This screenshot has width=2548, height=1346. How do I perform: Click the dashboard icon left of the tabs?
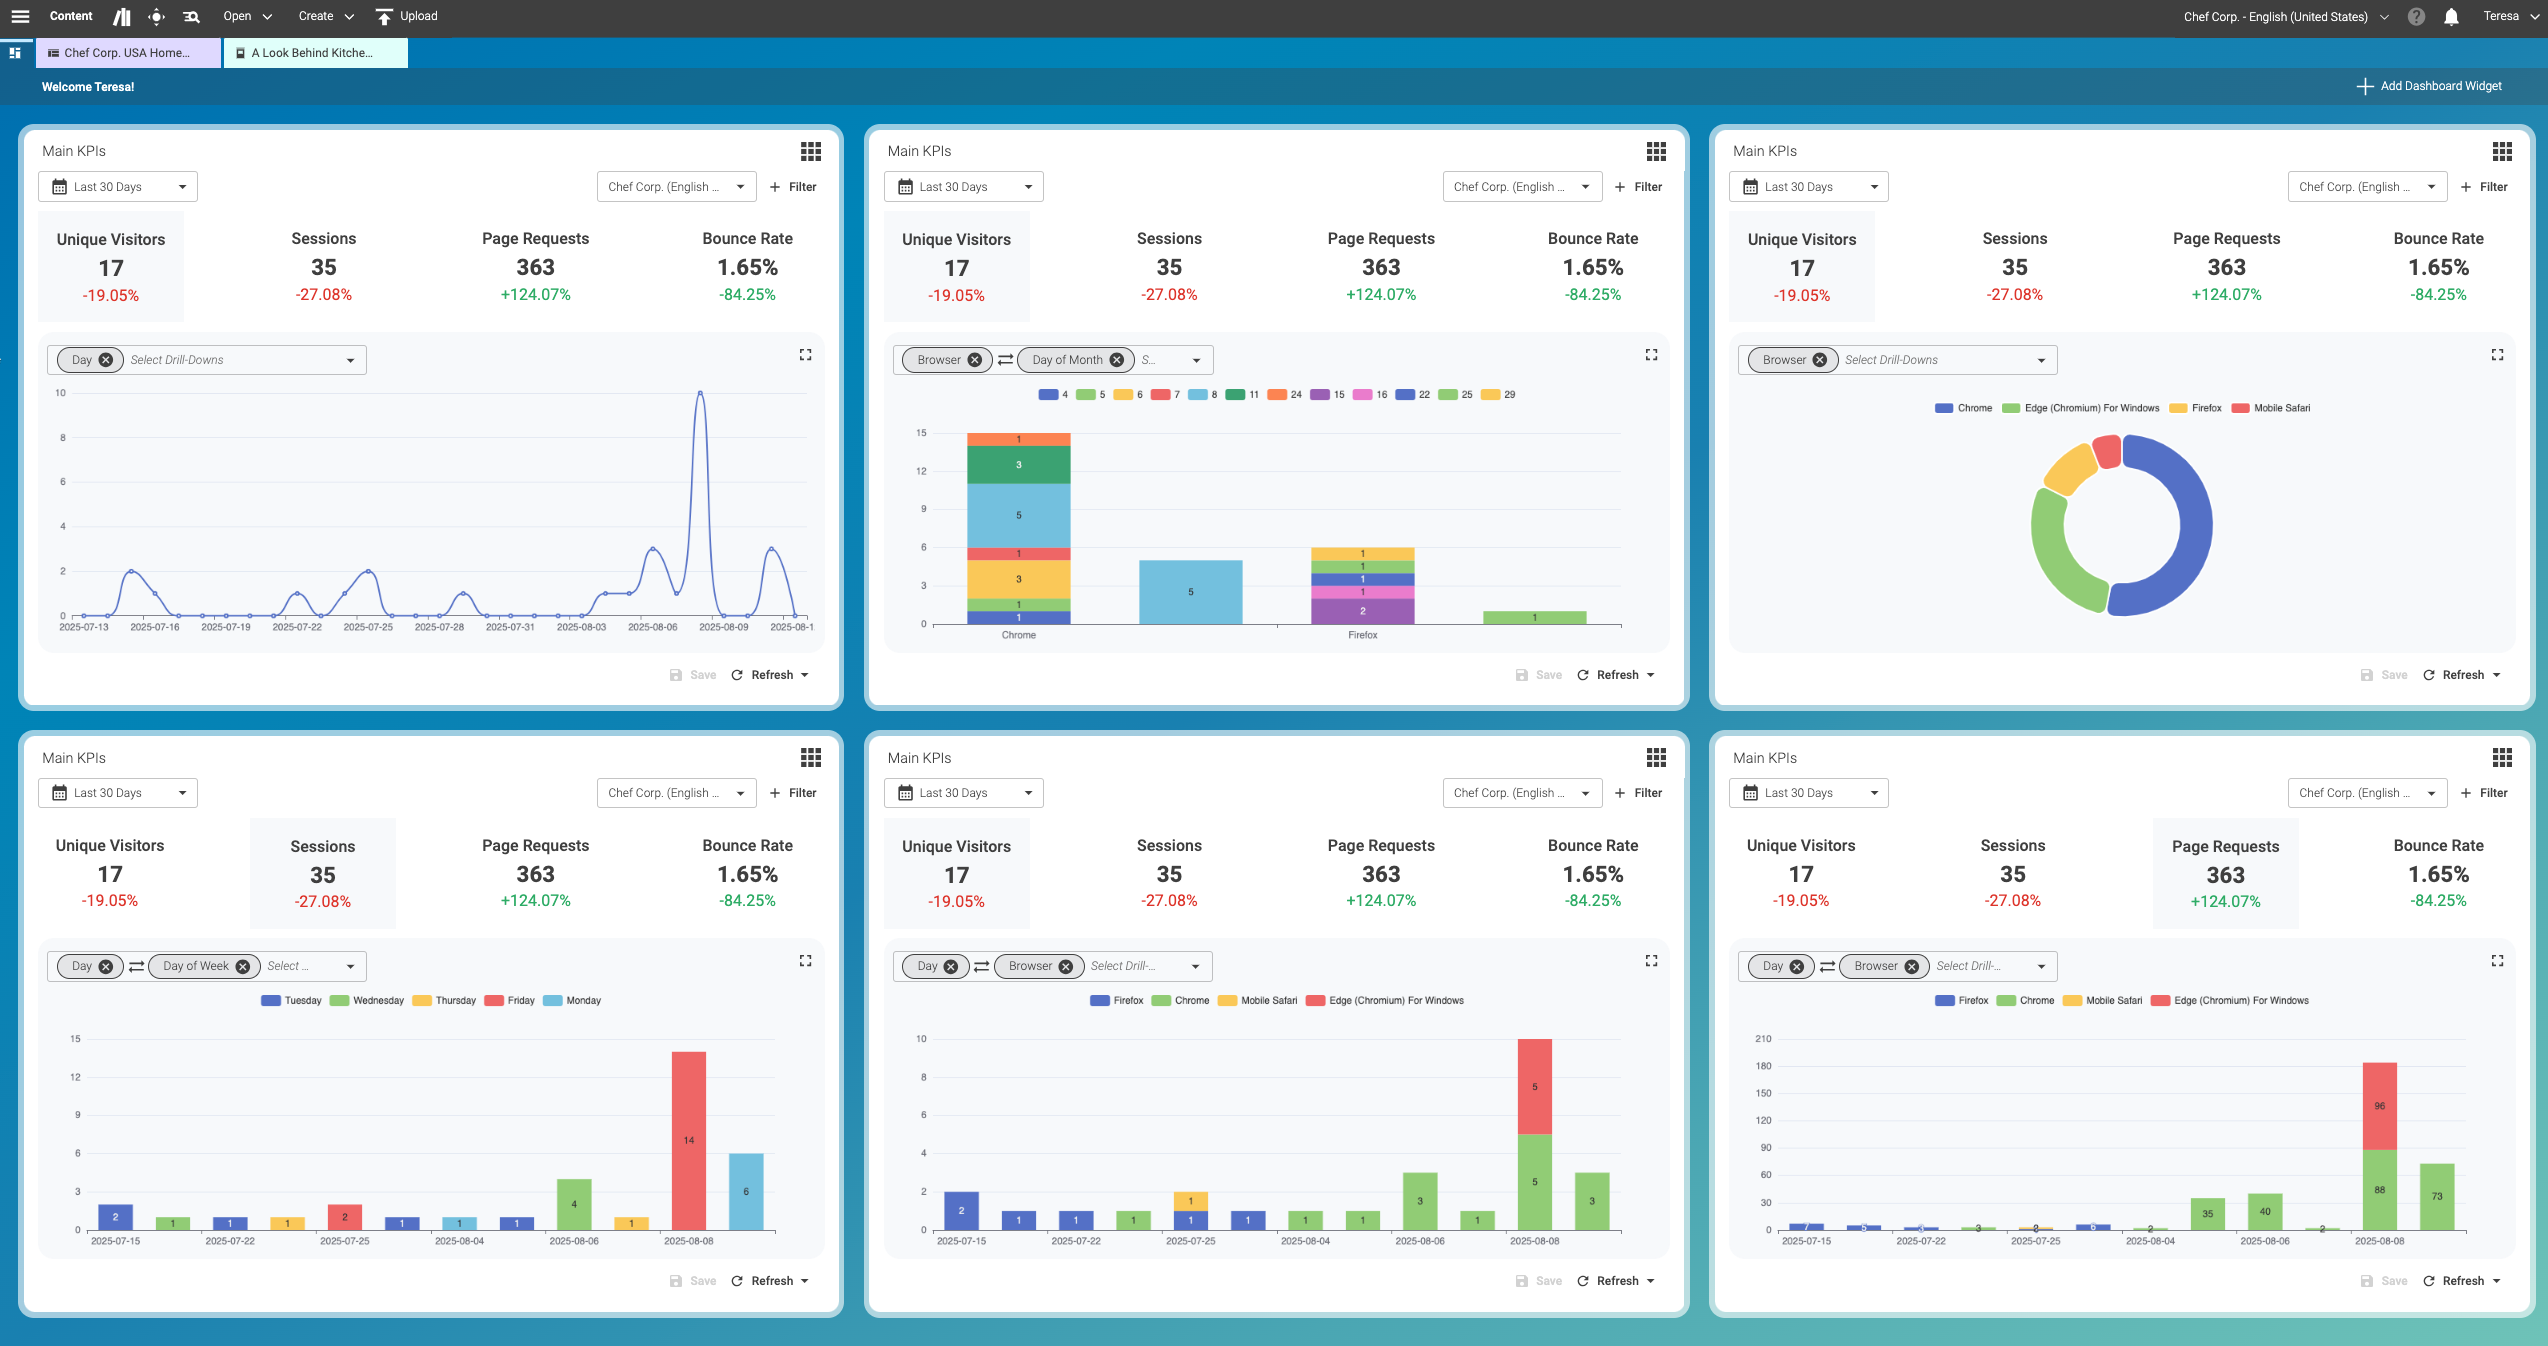point(15,53)
